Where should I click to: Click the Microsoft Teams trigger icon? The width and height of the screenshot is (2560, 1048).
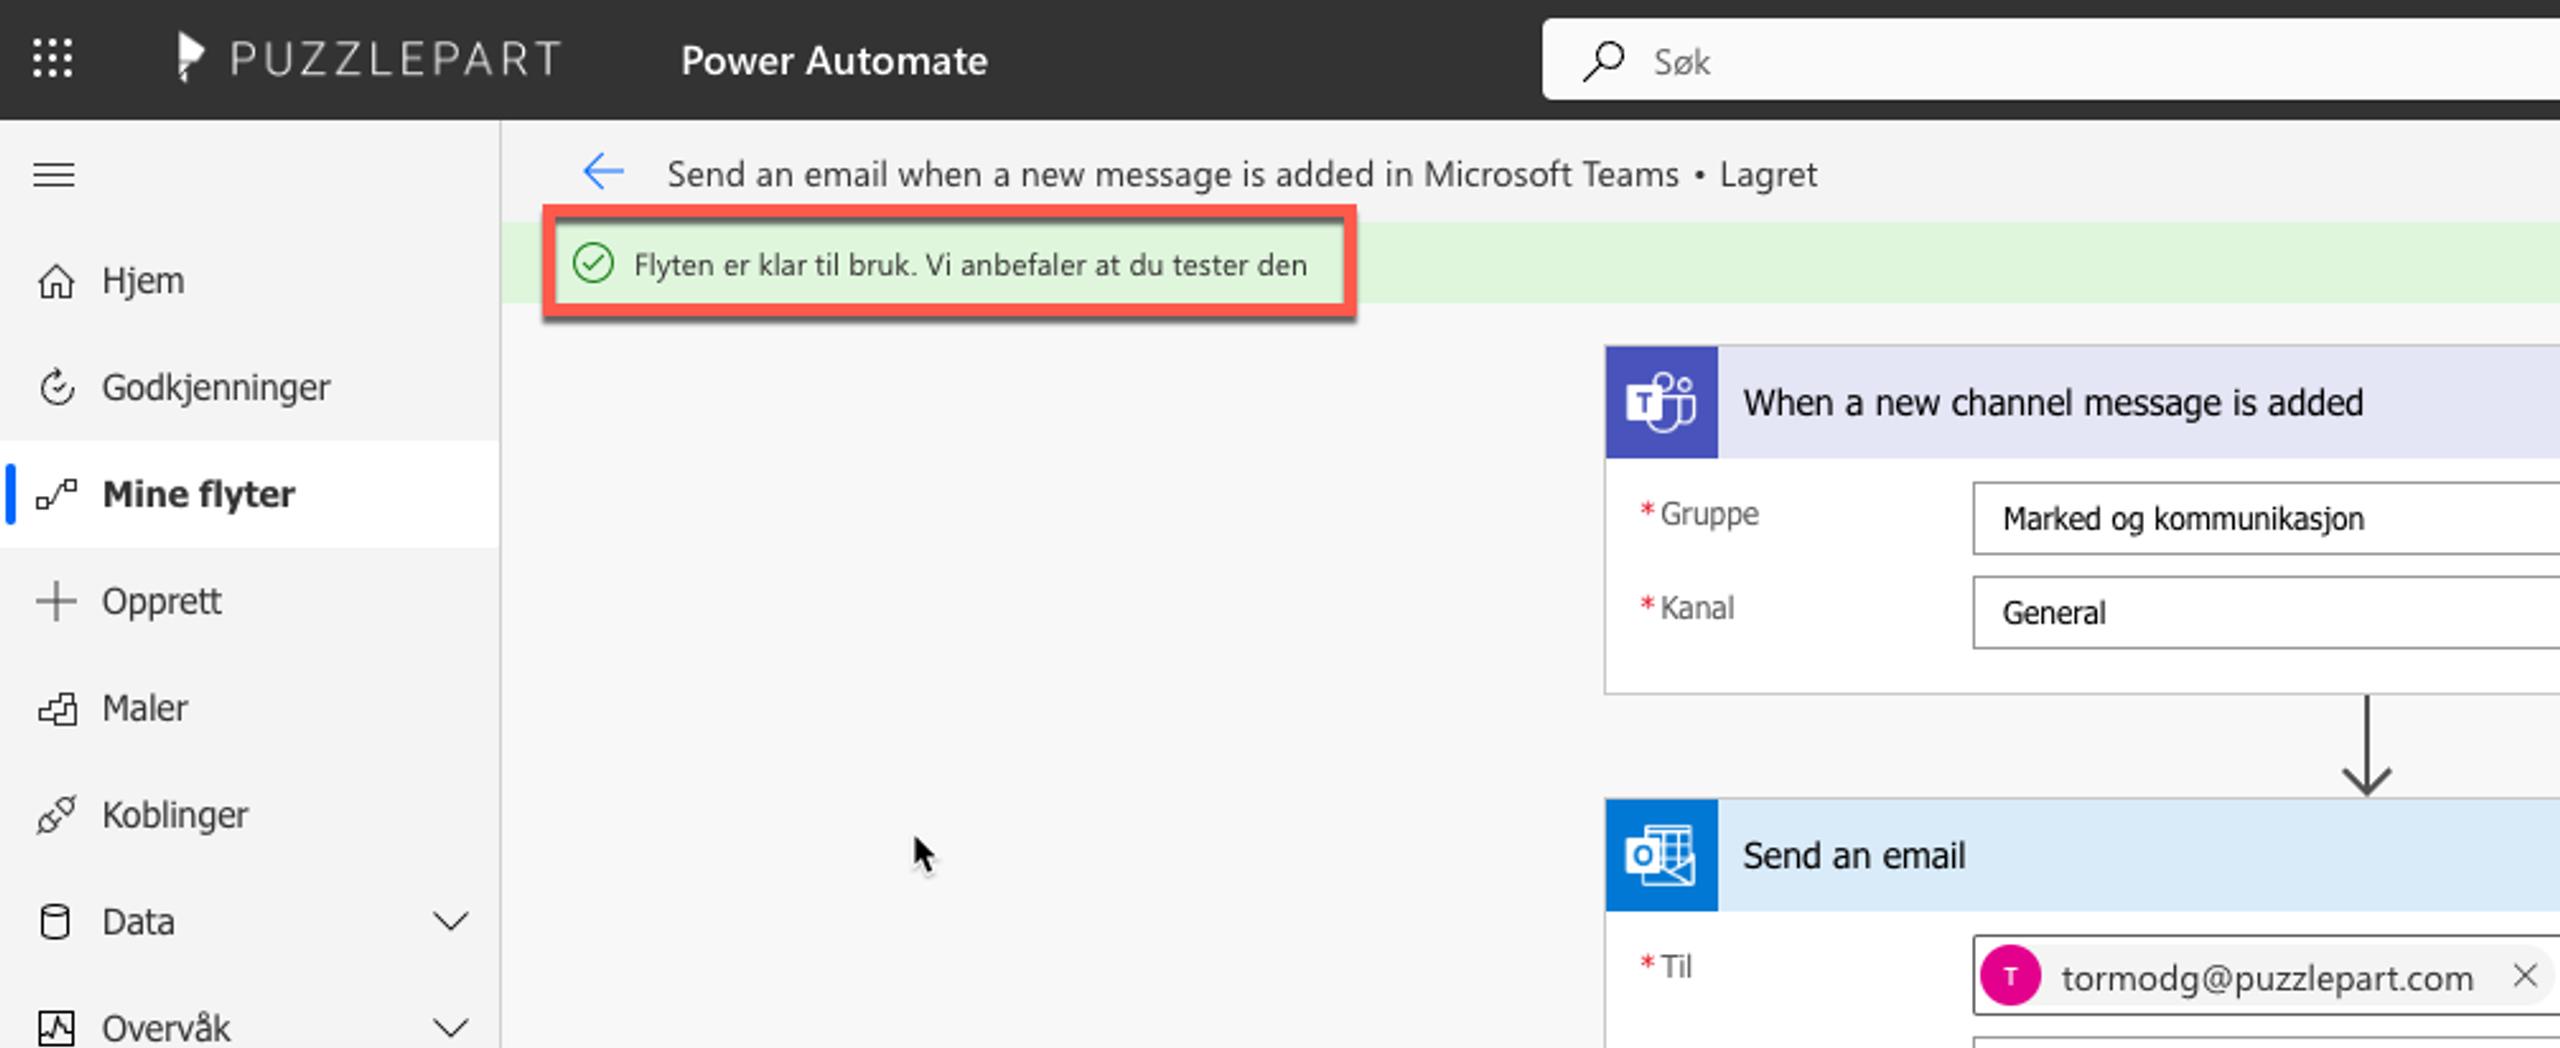1662,402
